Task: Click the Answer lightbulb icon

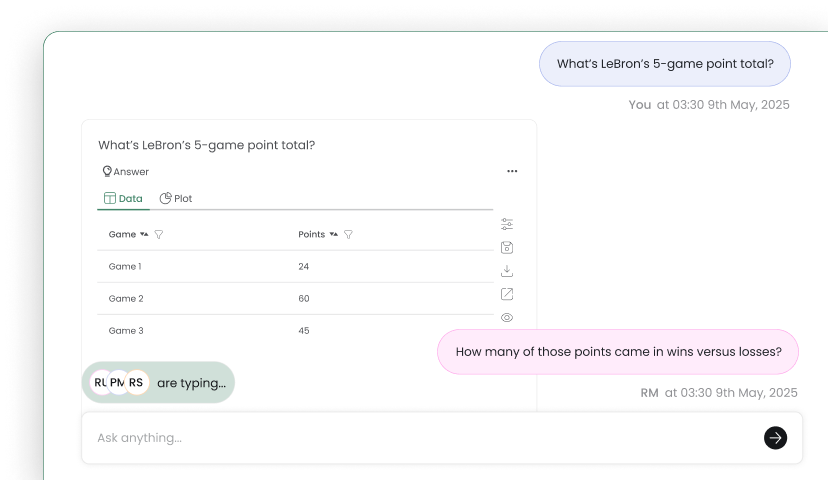Action: 107,171
